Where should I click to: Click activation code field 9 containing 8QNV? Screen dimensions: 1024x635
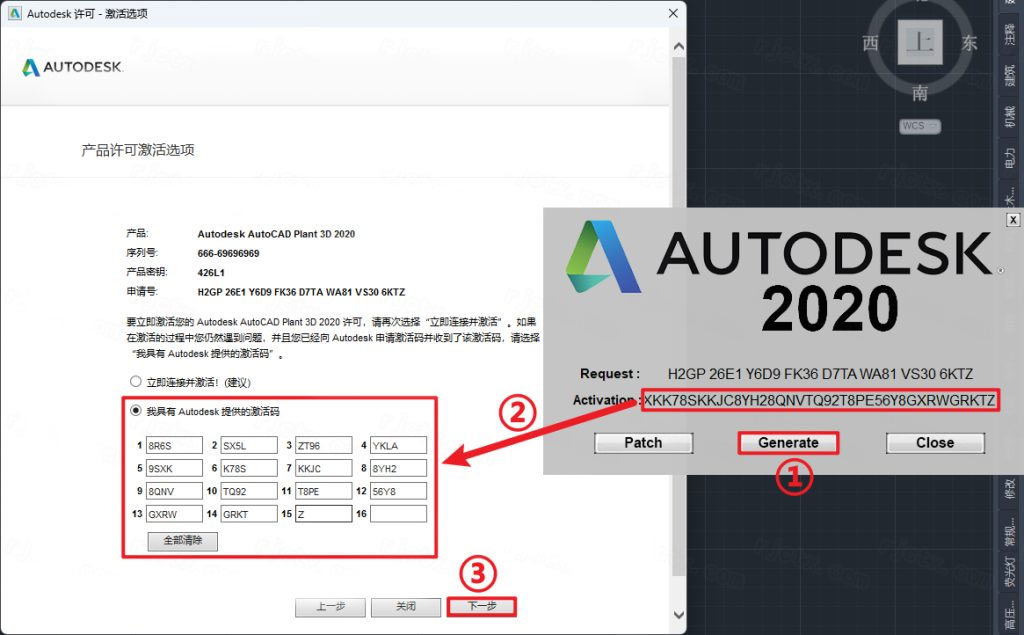[174, 491]
